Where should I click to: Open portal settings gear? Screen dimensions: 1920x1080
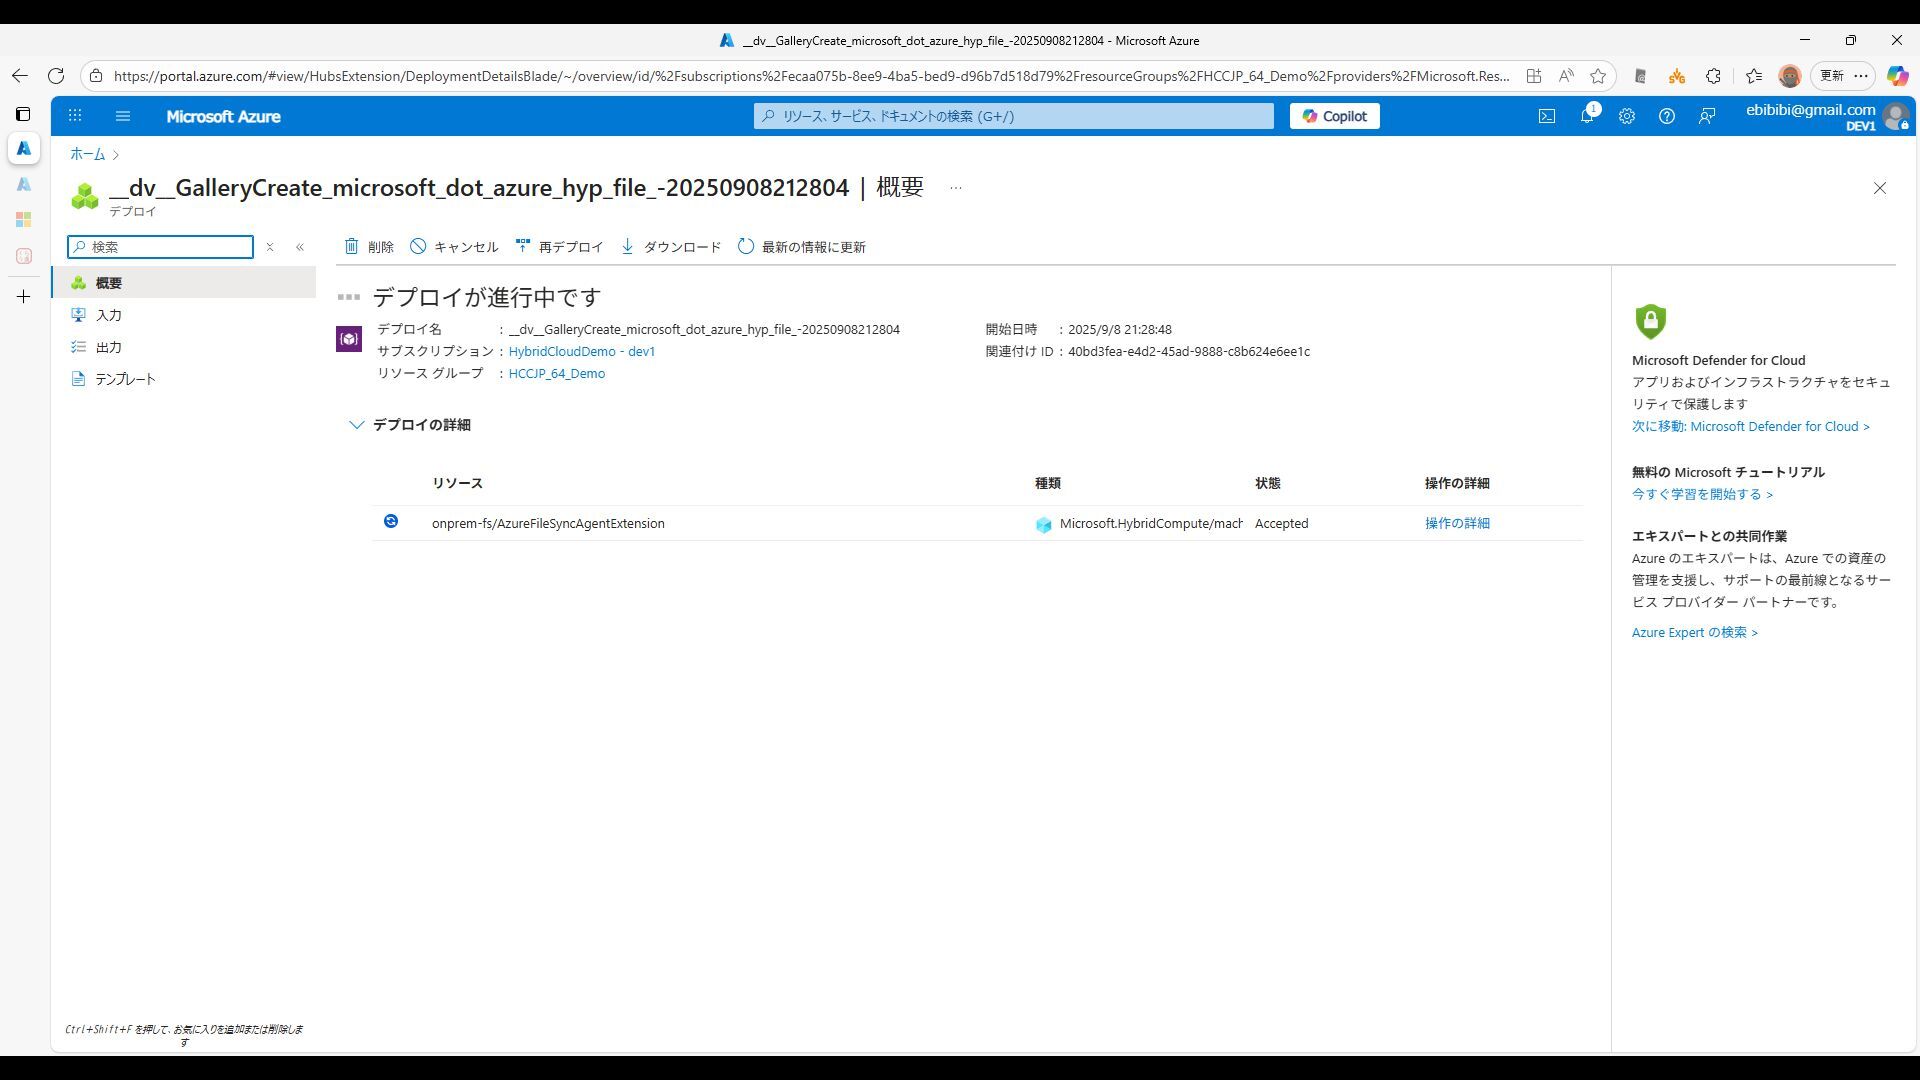pos(1627,116)
